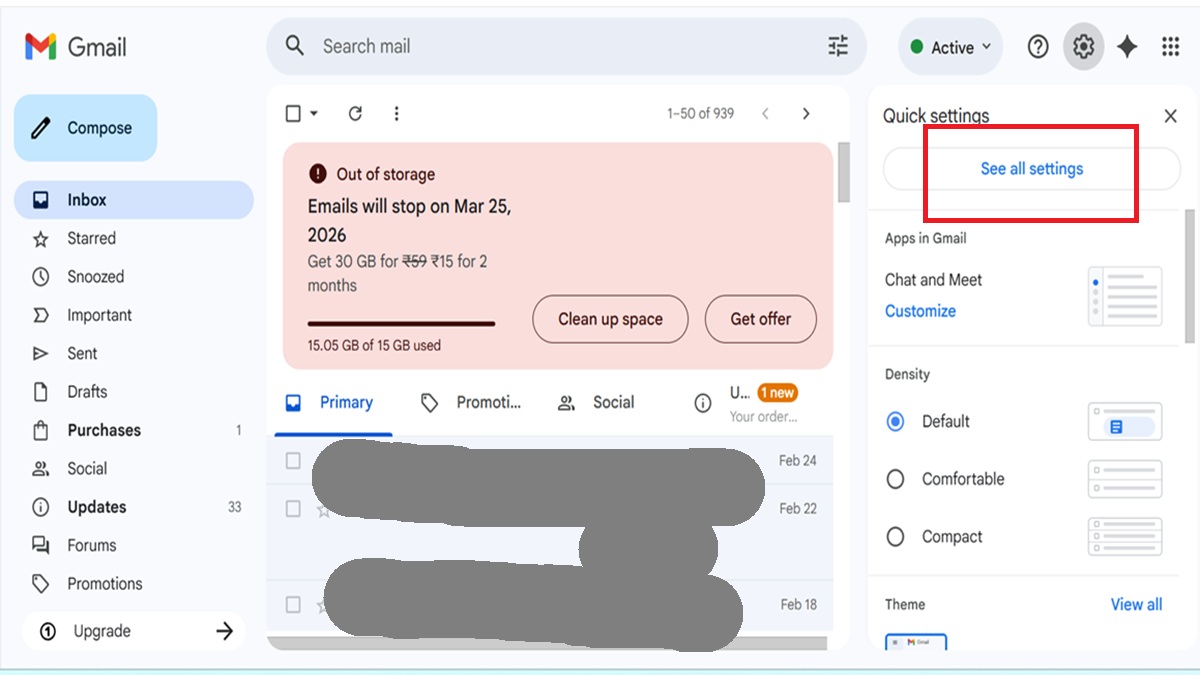Select the Default density option
This screenshot has height=675, width=1200.
[896, 422]
